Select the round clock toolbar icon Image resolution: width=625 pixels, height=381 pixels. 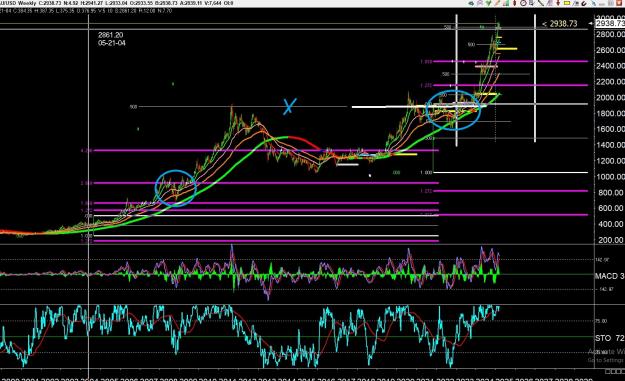click(523, 3)
